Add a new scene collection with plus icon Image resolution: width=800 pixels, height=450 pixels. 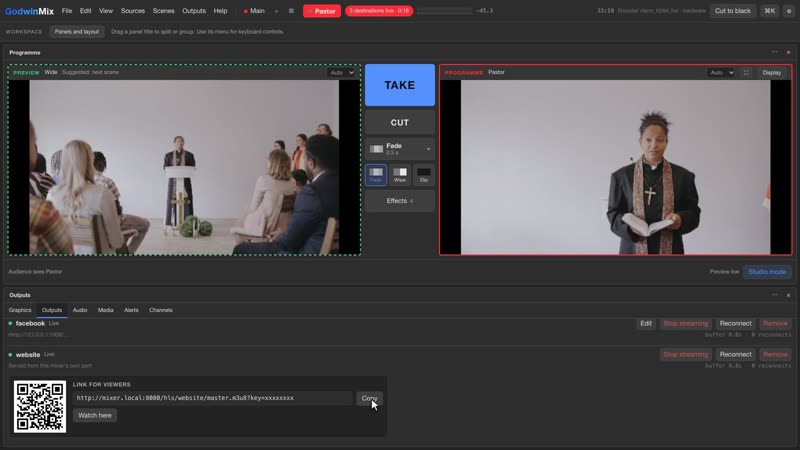coord(277,11)
